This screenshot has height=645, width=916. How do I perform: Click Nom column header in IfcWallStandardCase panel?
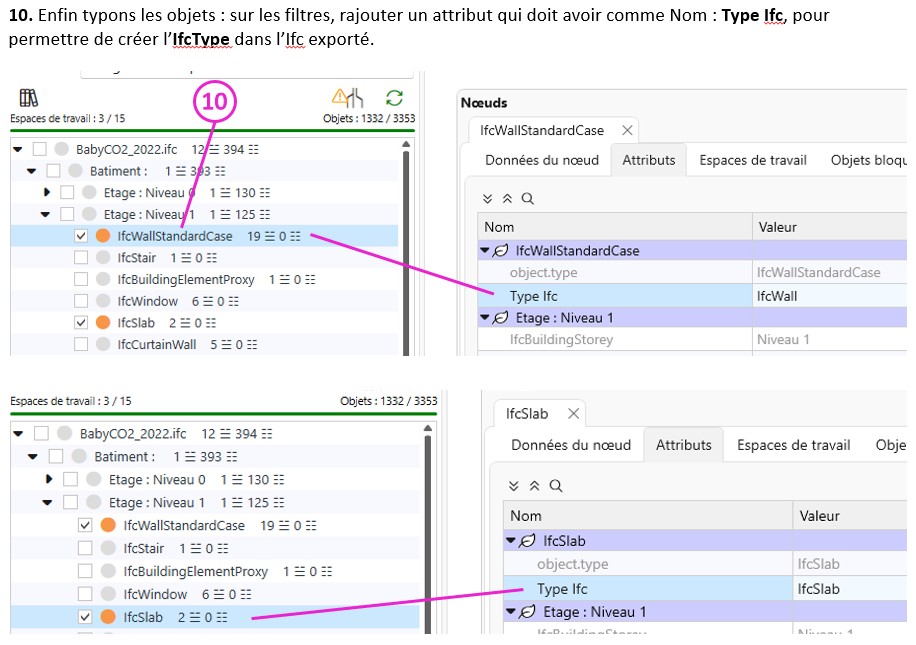click(x=500, y=227)
